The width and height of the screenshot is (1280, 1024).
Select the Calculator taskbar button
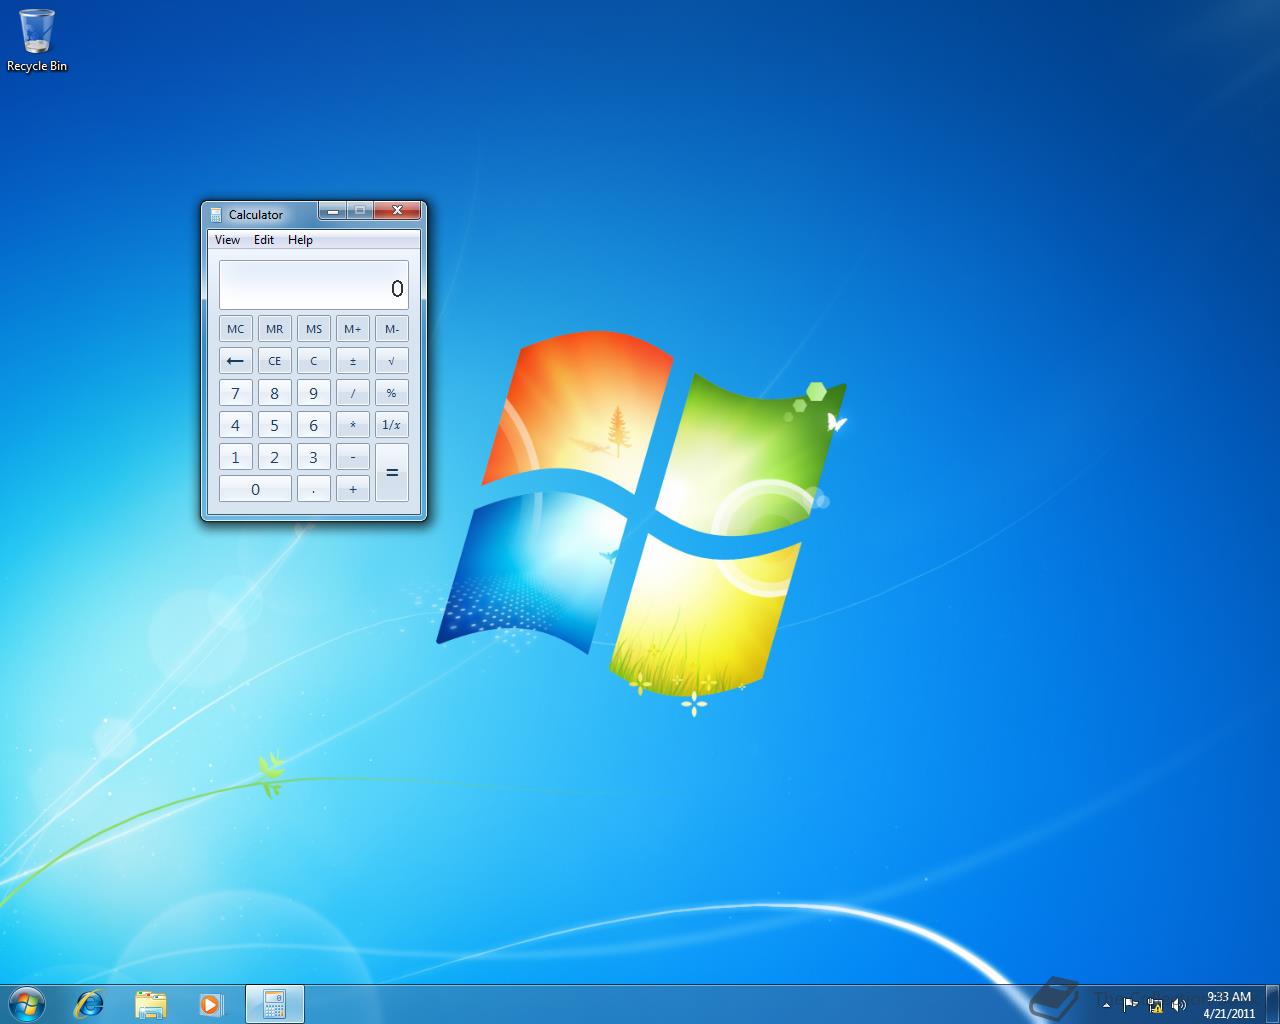[274, 1004]
